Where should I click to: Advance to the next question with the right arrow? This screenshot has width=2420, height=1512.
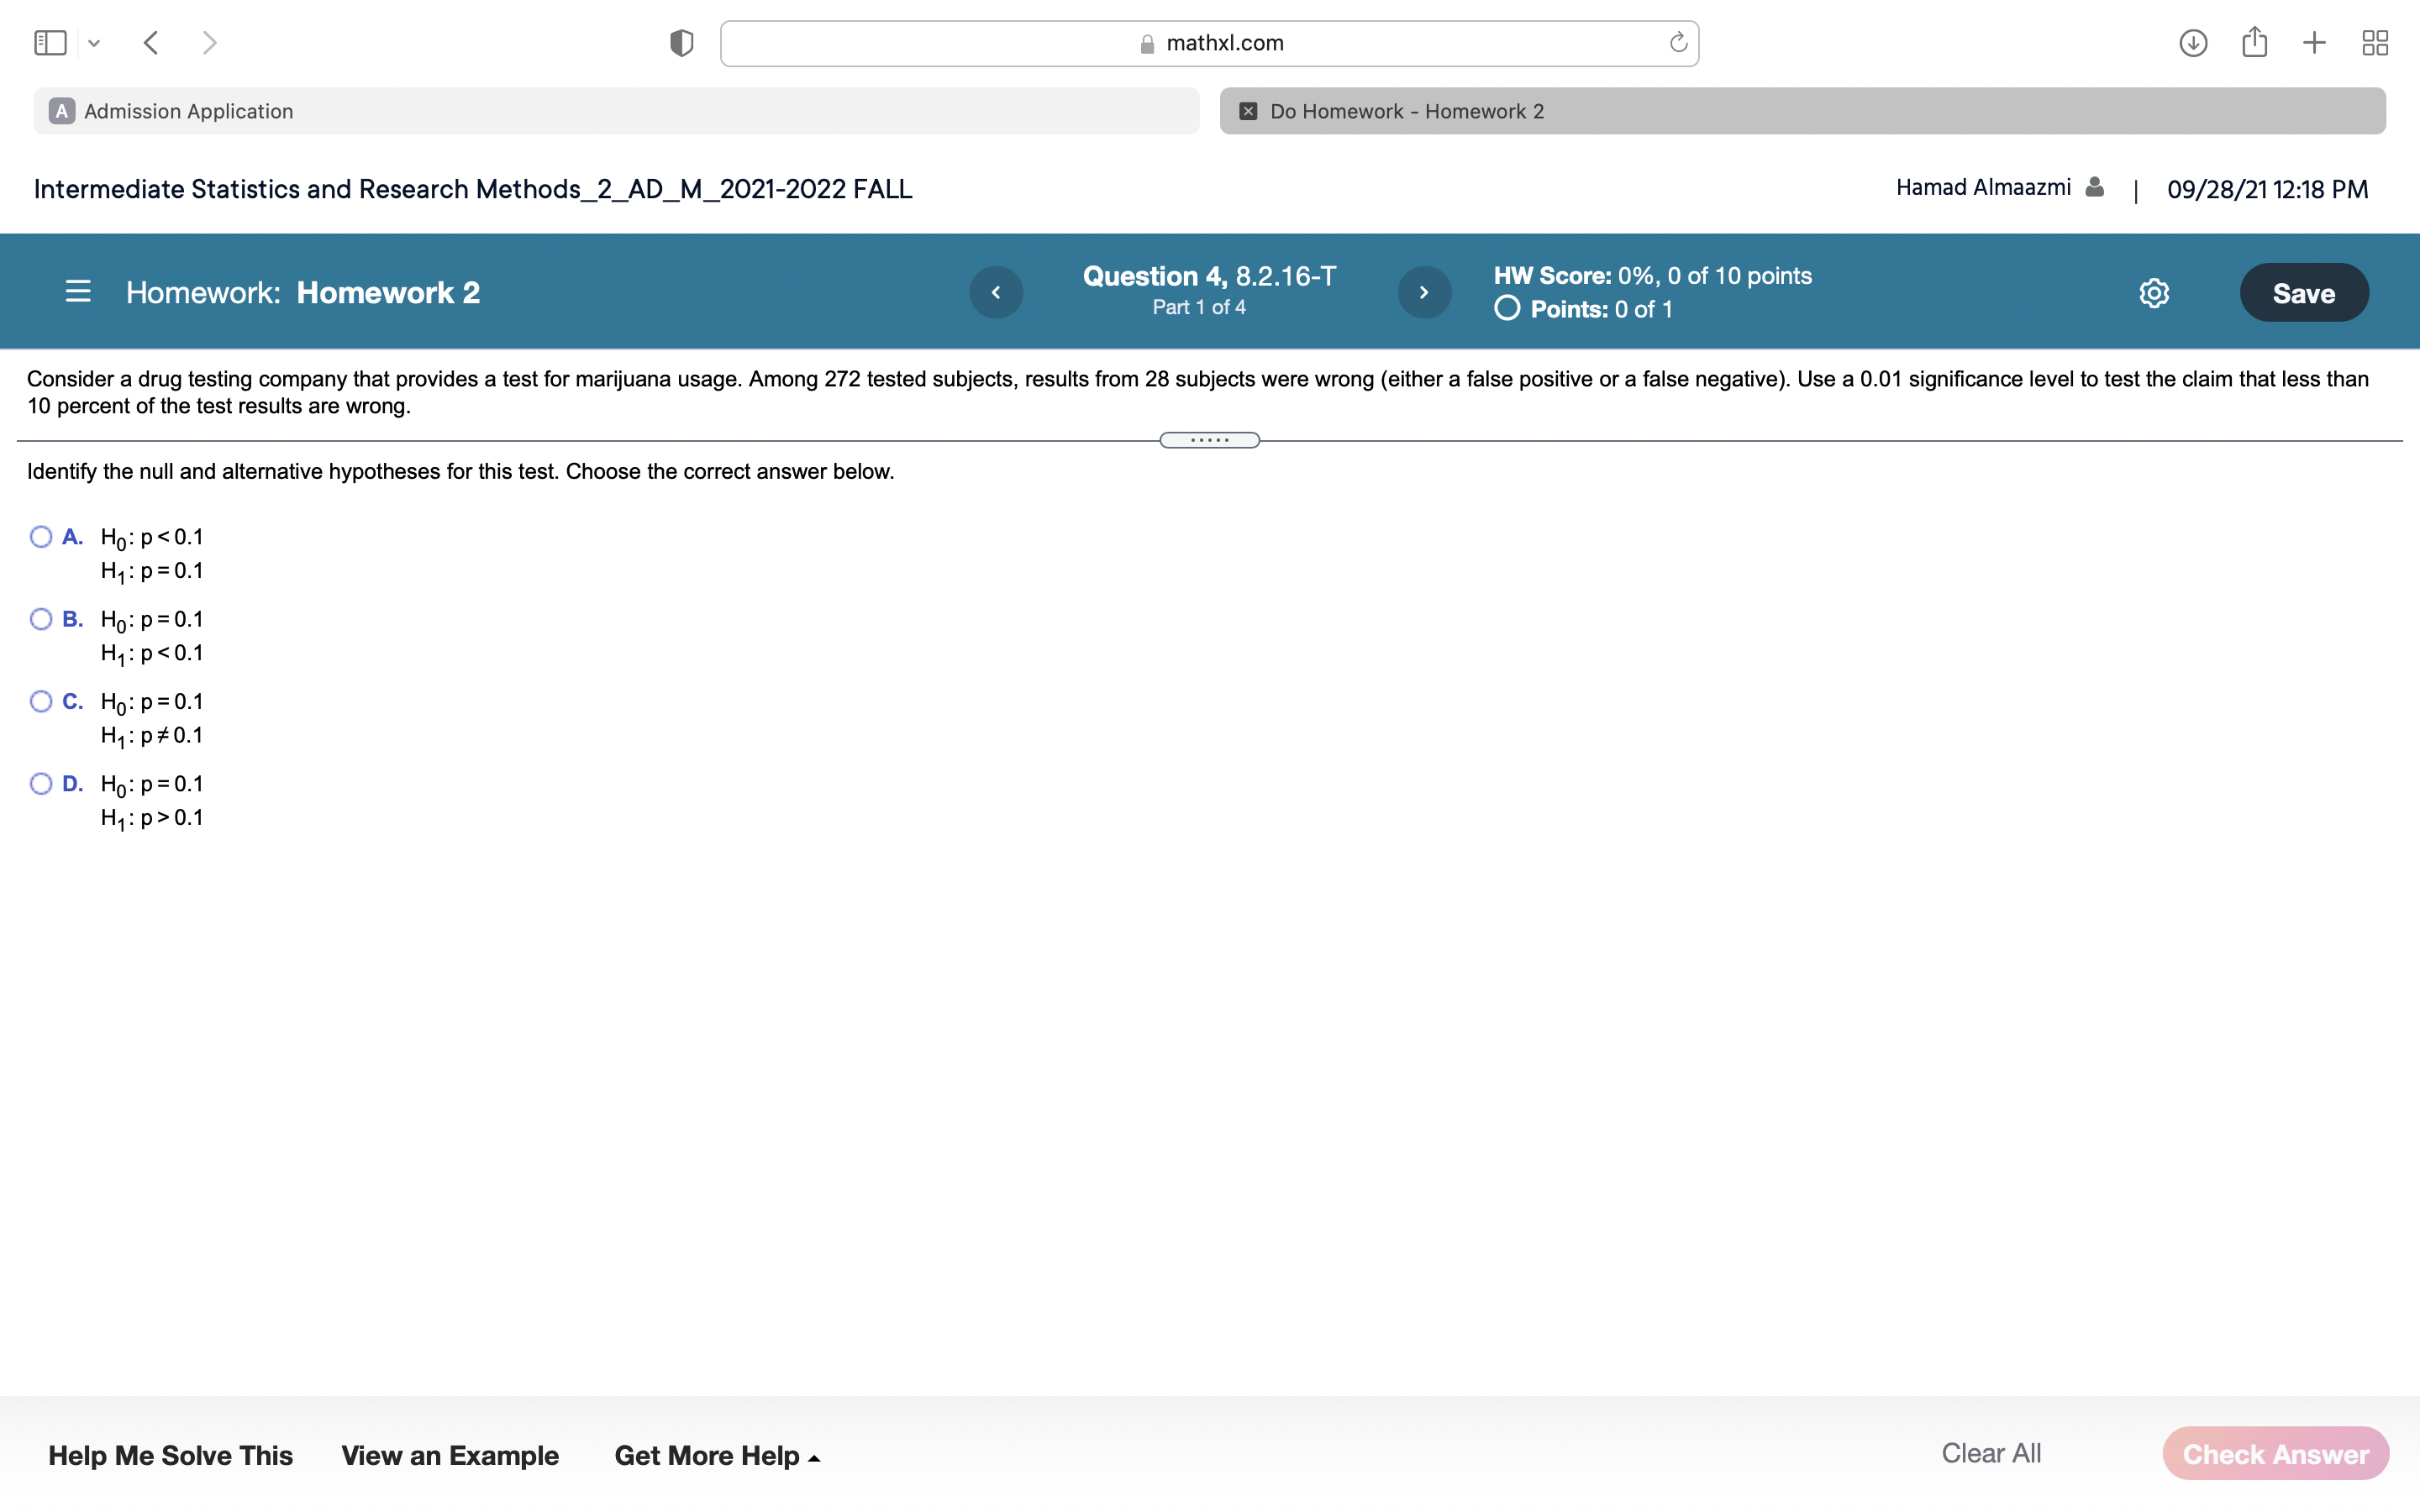[x=1423, y=291]
